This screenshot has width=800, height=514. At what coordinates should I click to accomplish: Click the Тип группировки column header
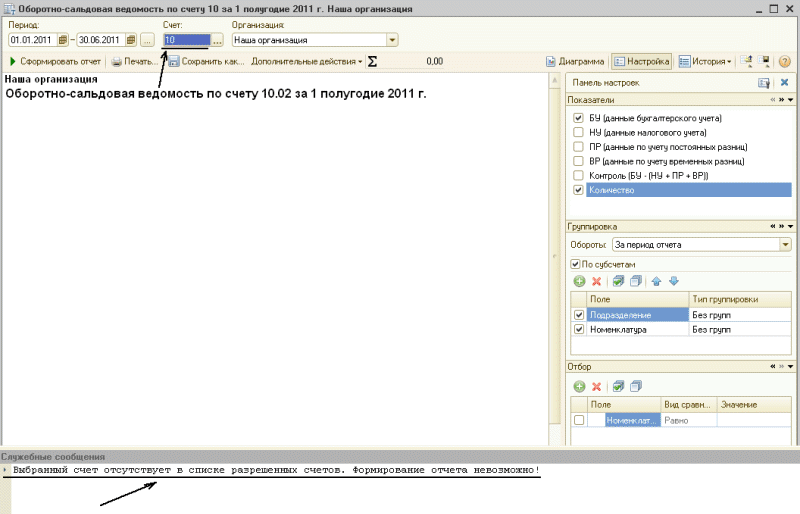point(740,299)
